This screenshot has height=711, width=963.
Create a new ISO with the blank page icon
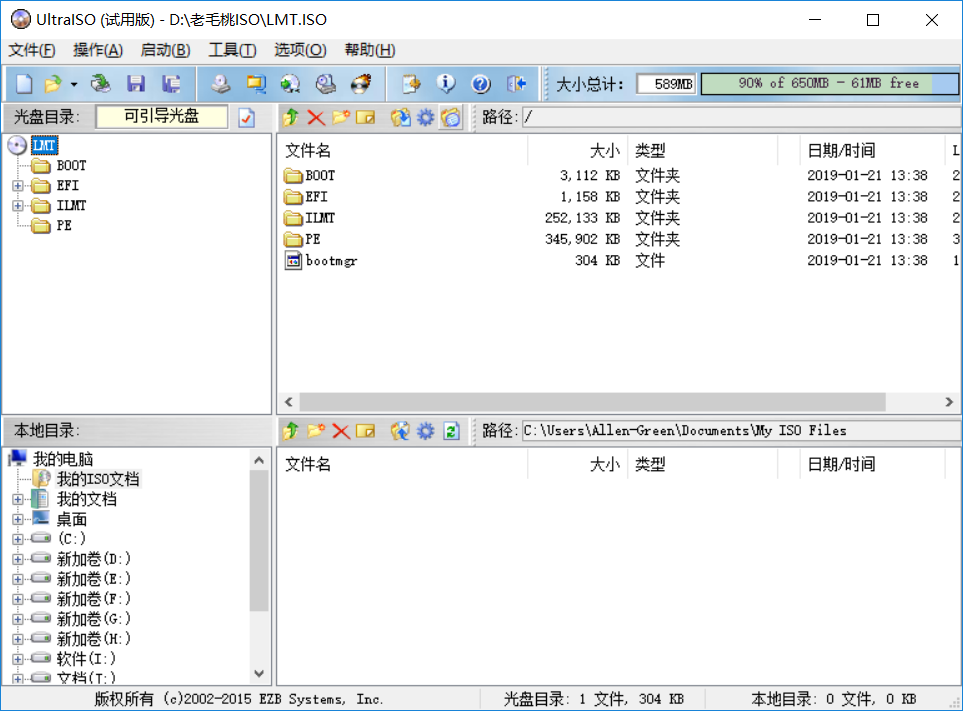pyautogui.click(x=24, y=84)
